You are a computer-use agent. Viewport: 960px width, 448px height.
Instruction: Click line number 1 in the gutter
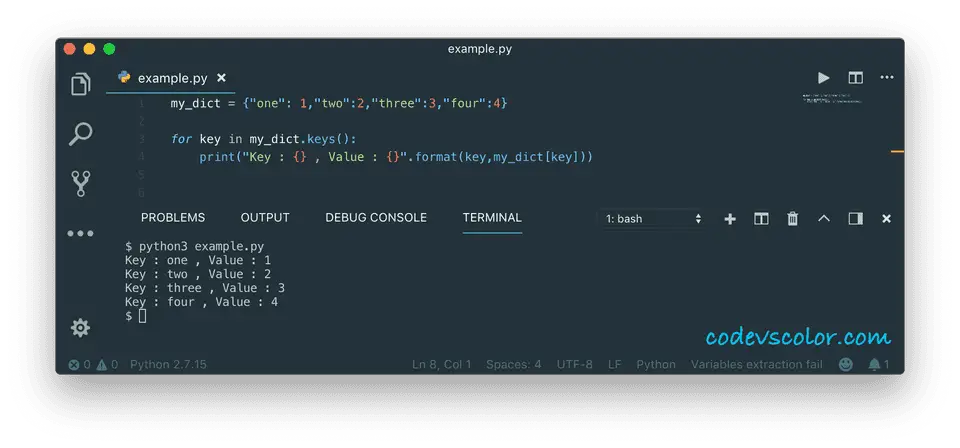141,103
